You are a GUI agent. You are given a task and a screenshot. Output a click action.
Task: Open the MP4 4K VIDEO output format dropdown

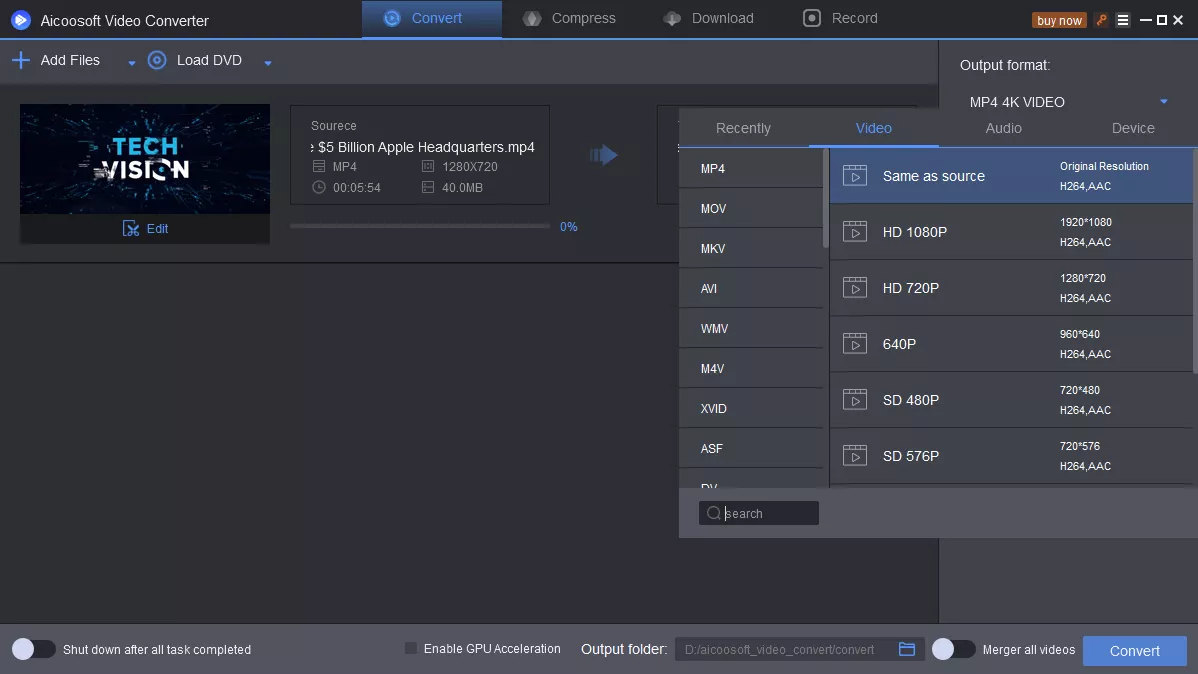pos(1163,102)
